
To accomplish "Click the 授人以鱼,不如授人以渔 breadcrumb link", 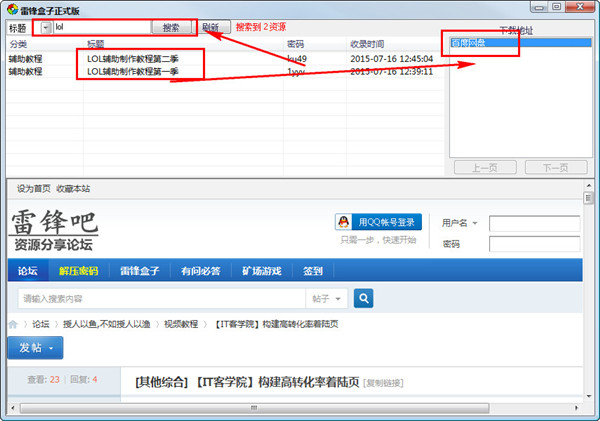I will click(x=107, y=324).
